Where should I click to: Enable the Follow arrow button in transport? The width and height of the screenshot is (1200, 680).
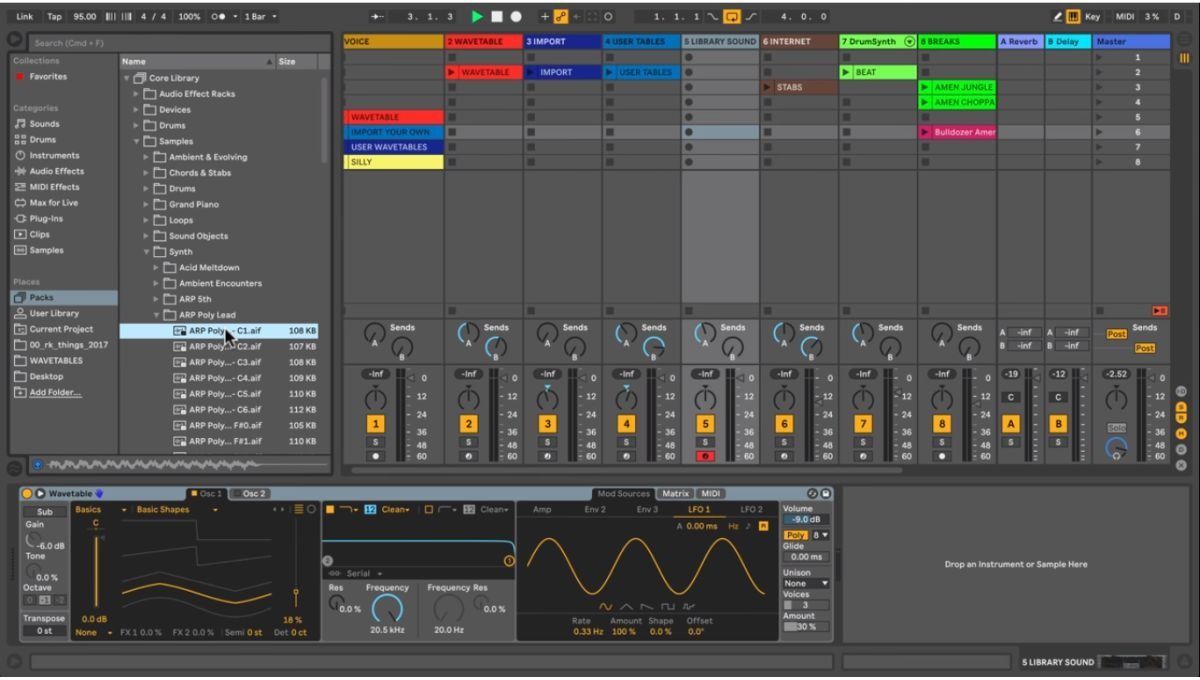[377, 17]
